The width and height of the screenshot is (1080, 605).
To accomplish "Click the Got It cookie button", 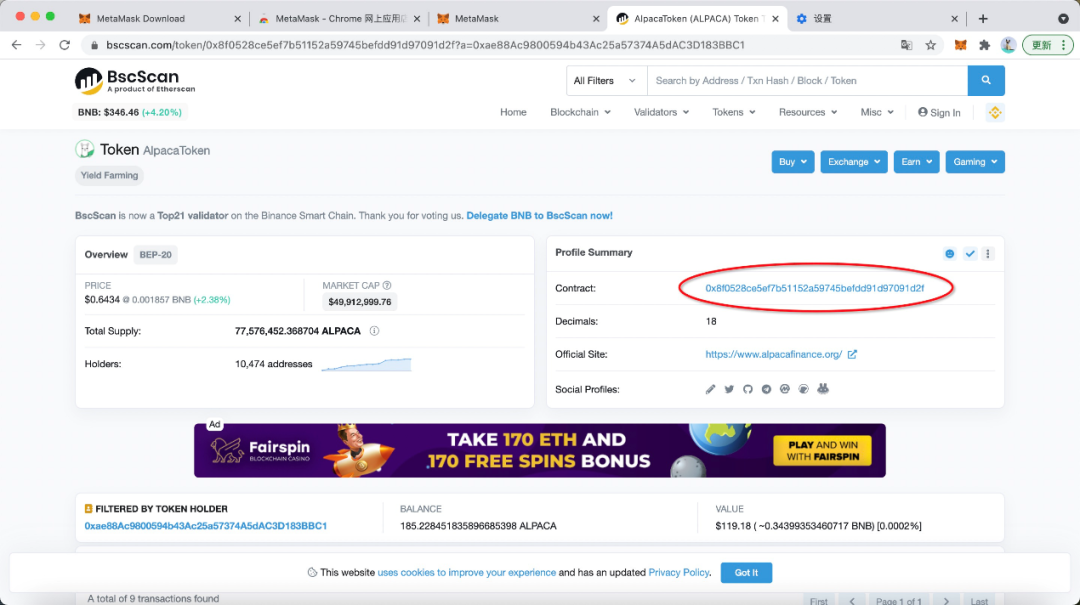I will coord(746,573).
